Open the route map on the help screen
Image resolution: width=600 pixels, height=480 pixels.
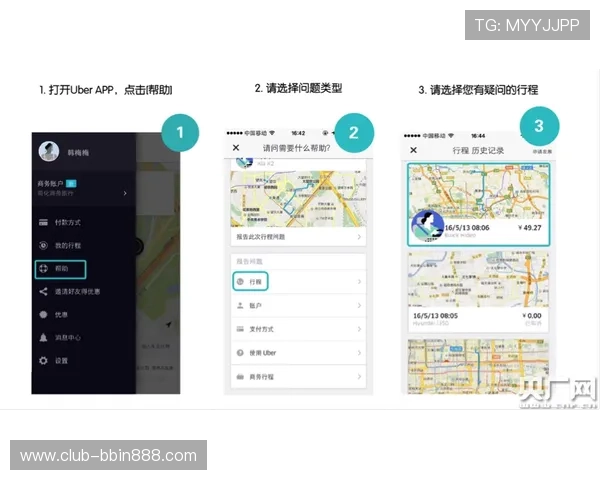coord(298,199)
